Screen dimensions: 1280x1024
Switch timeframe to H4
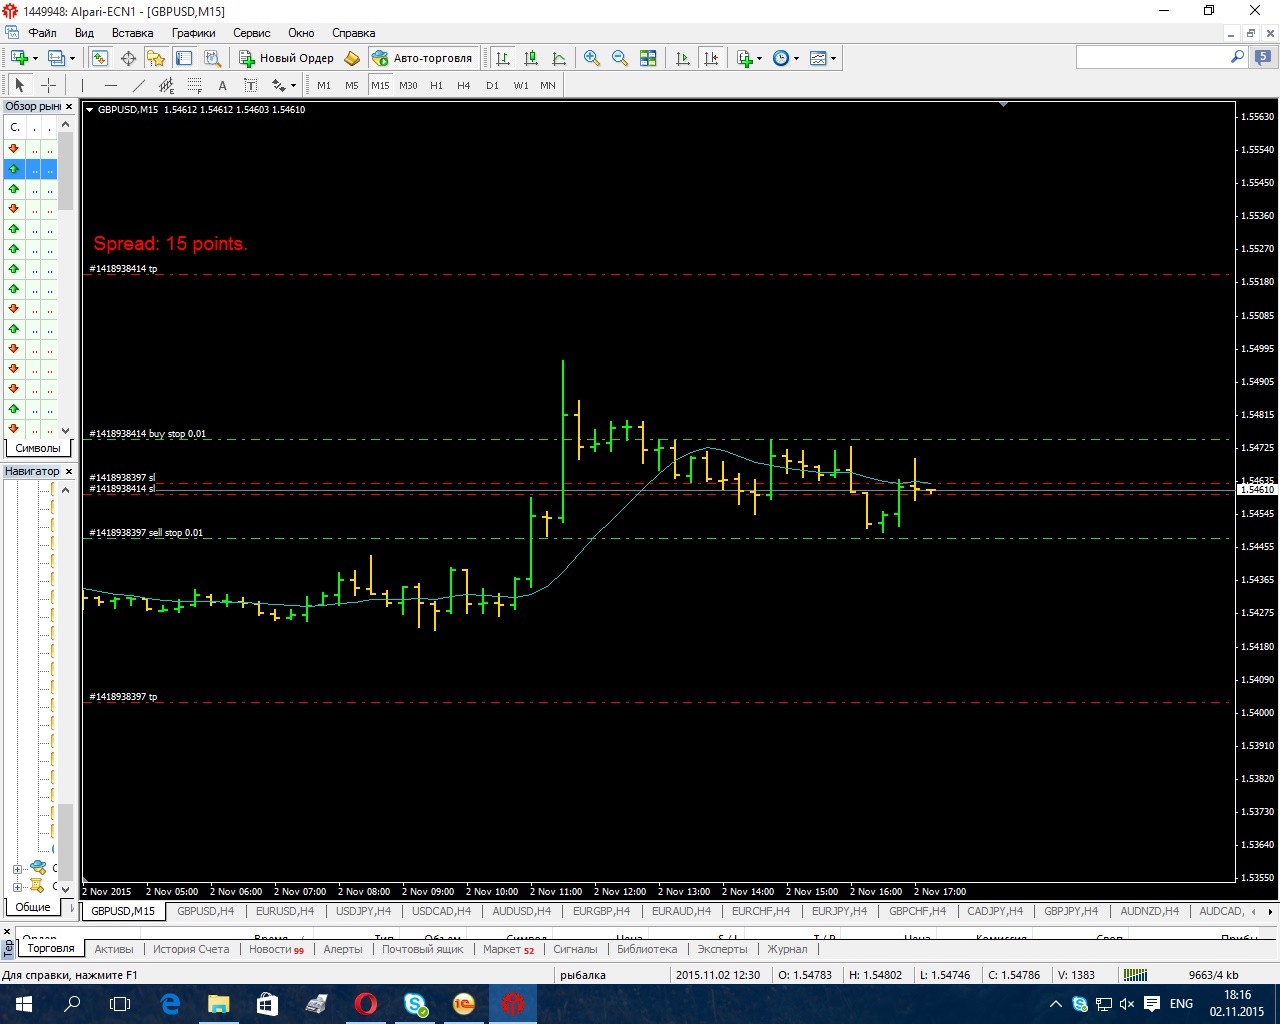click(464, 85)
